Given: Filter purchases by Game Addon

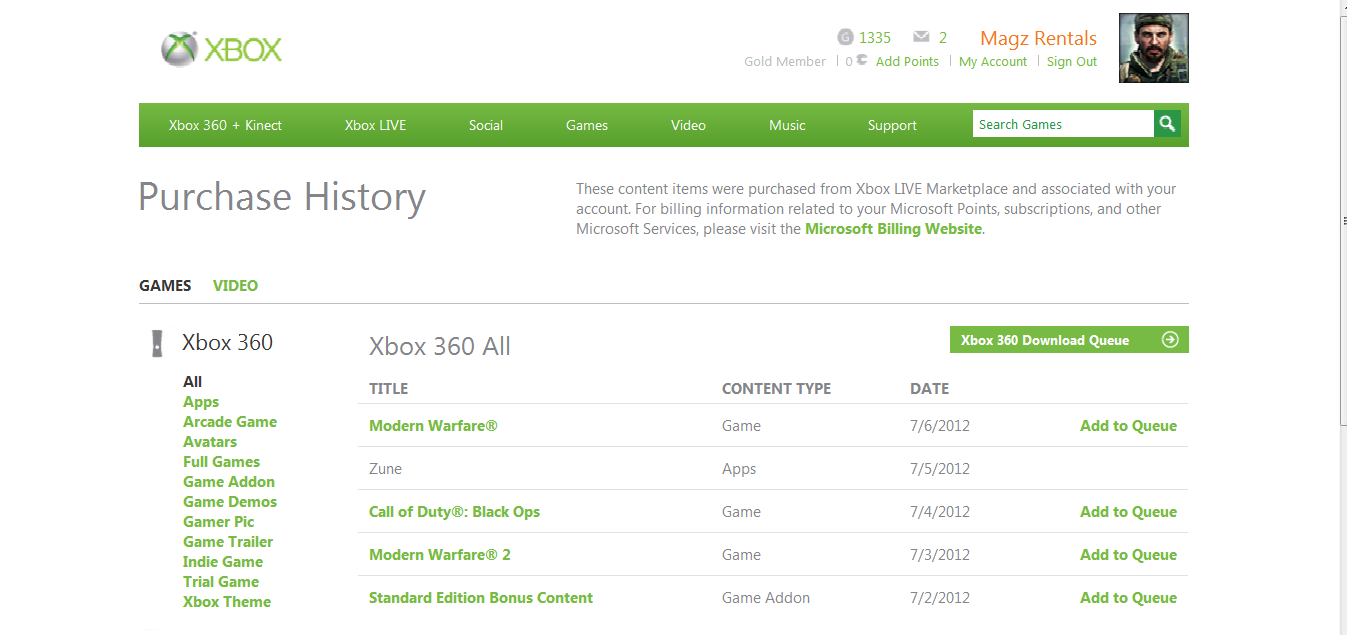Looking at the screenshot, I should click(229, 482).
